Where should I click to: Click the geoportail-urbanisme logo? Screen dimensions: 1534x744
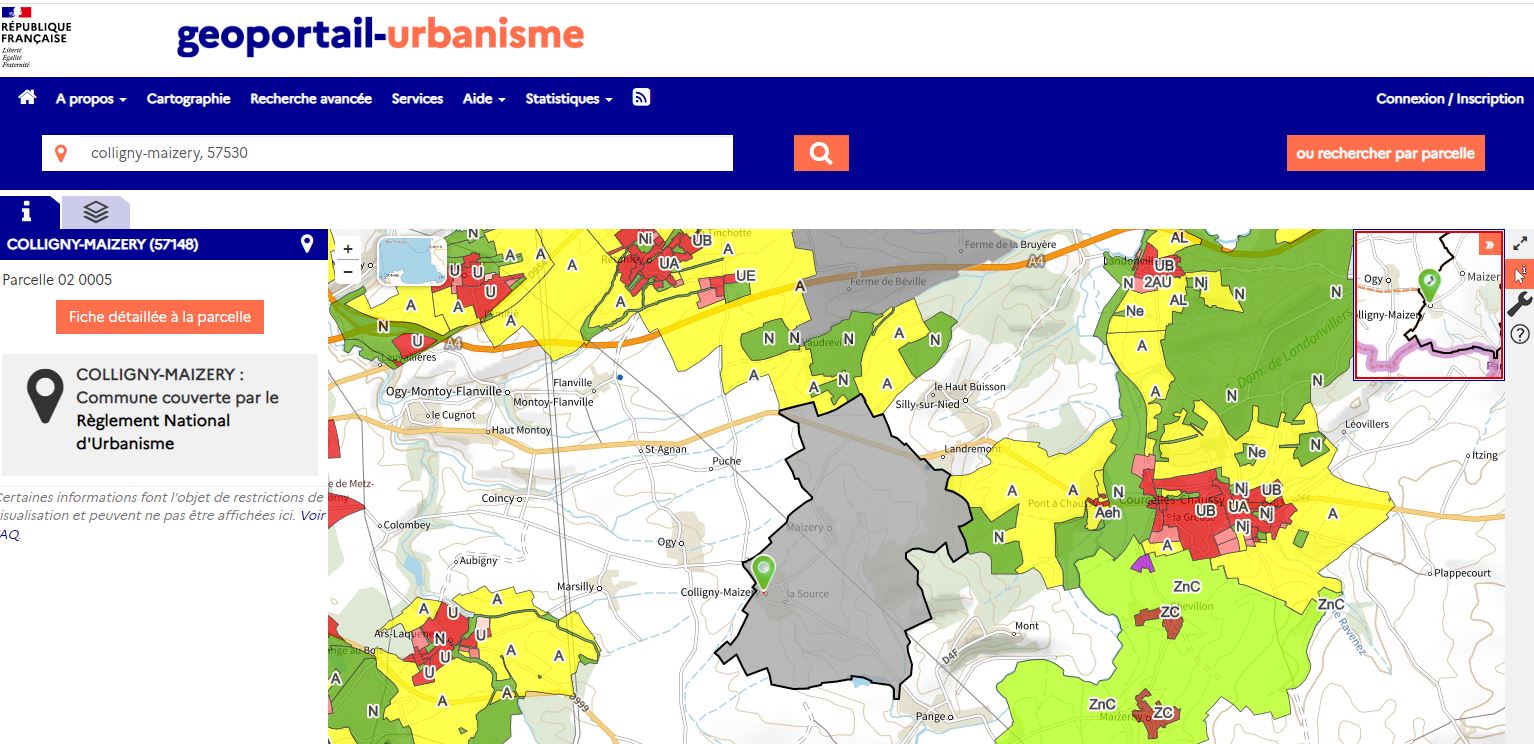(x=380, y=36)
